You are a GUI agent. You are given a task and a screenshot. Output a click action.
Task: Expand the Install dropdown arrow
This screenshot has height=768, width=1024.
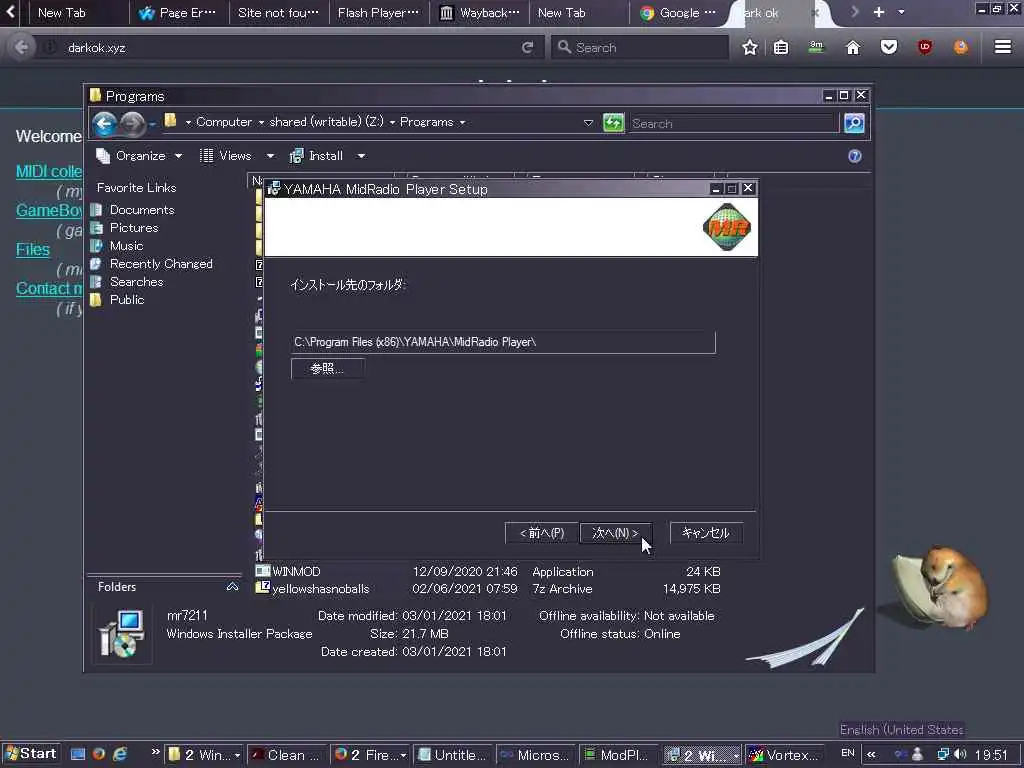pyautogui.click(x=361, y=156)
